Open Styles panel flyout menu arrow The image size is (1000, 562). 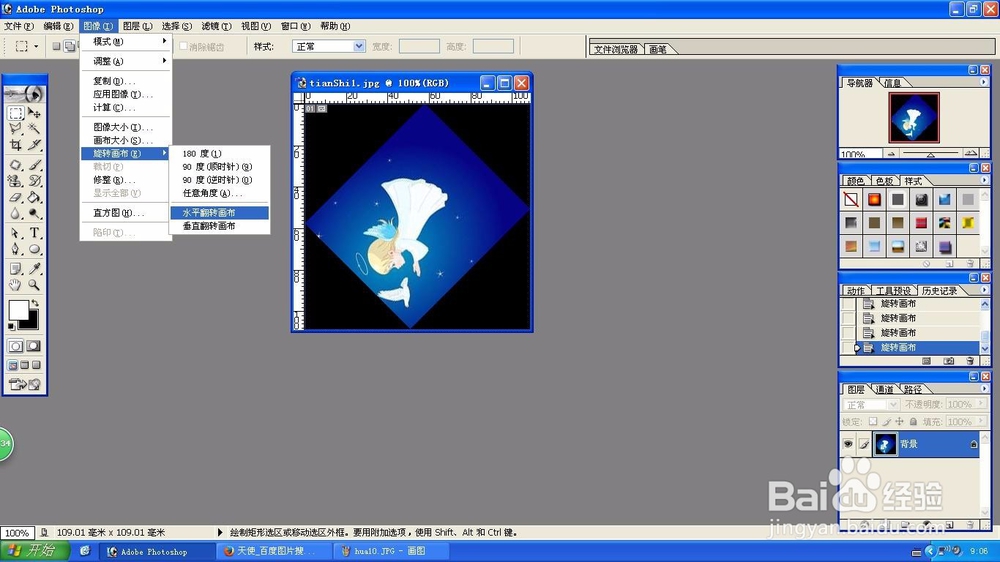tap(983, 181)
